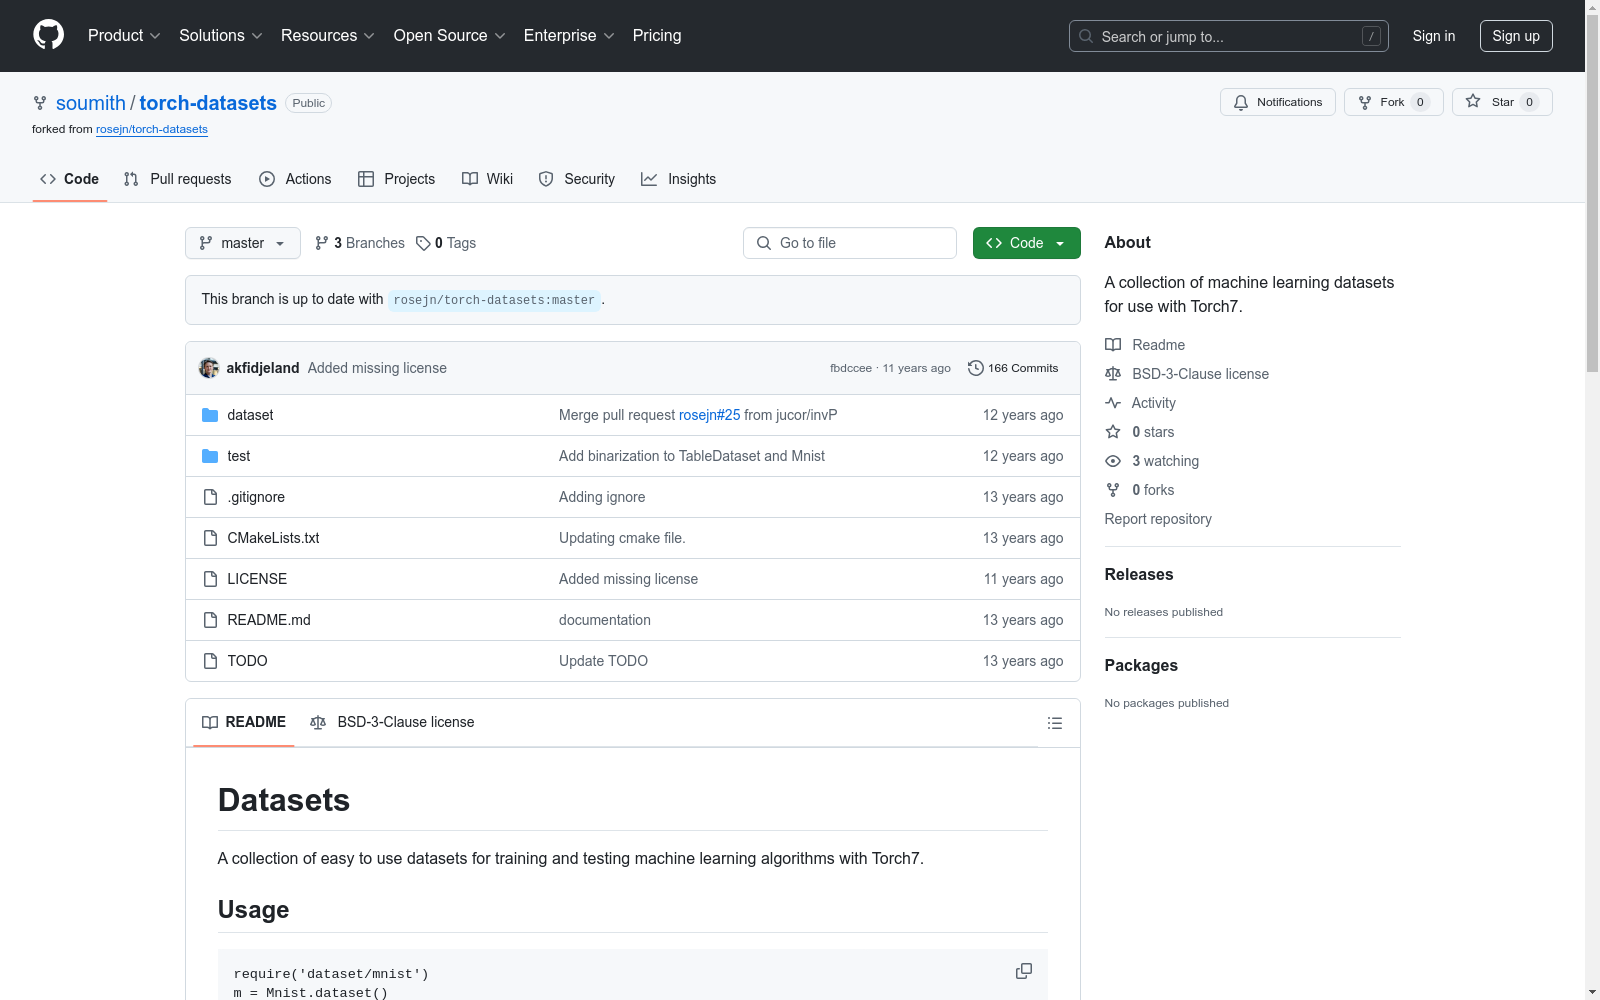Click the branch icon beside 3 Branches
The width and height of the screenshot is (1600, 1000).
[322, 243]
